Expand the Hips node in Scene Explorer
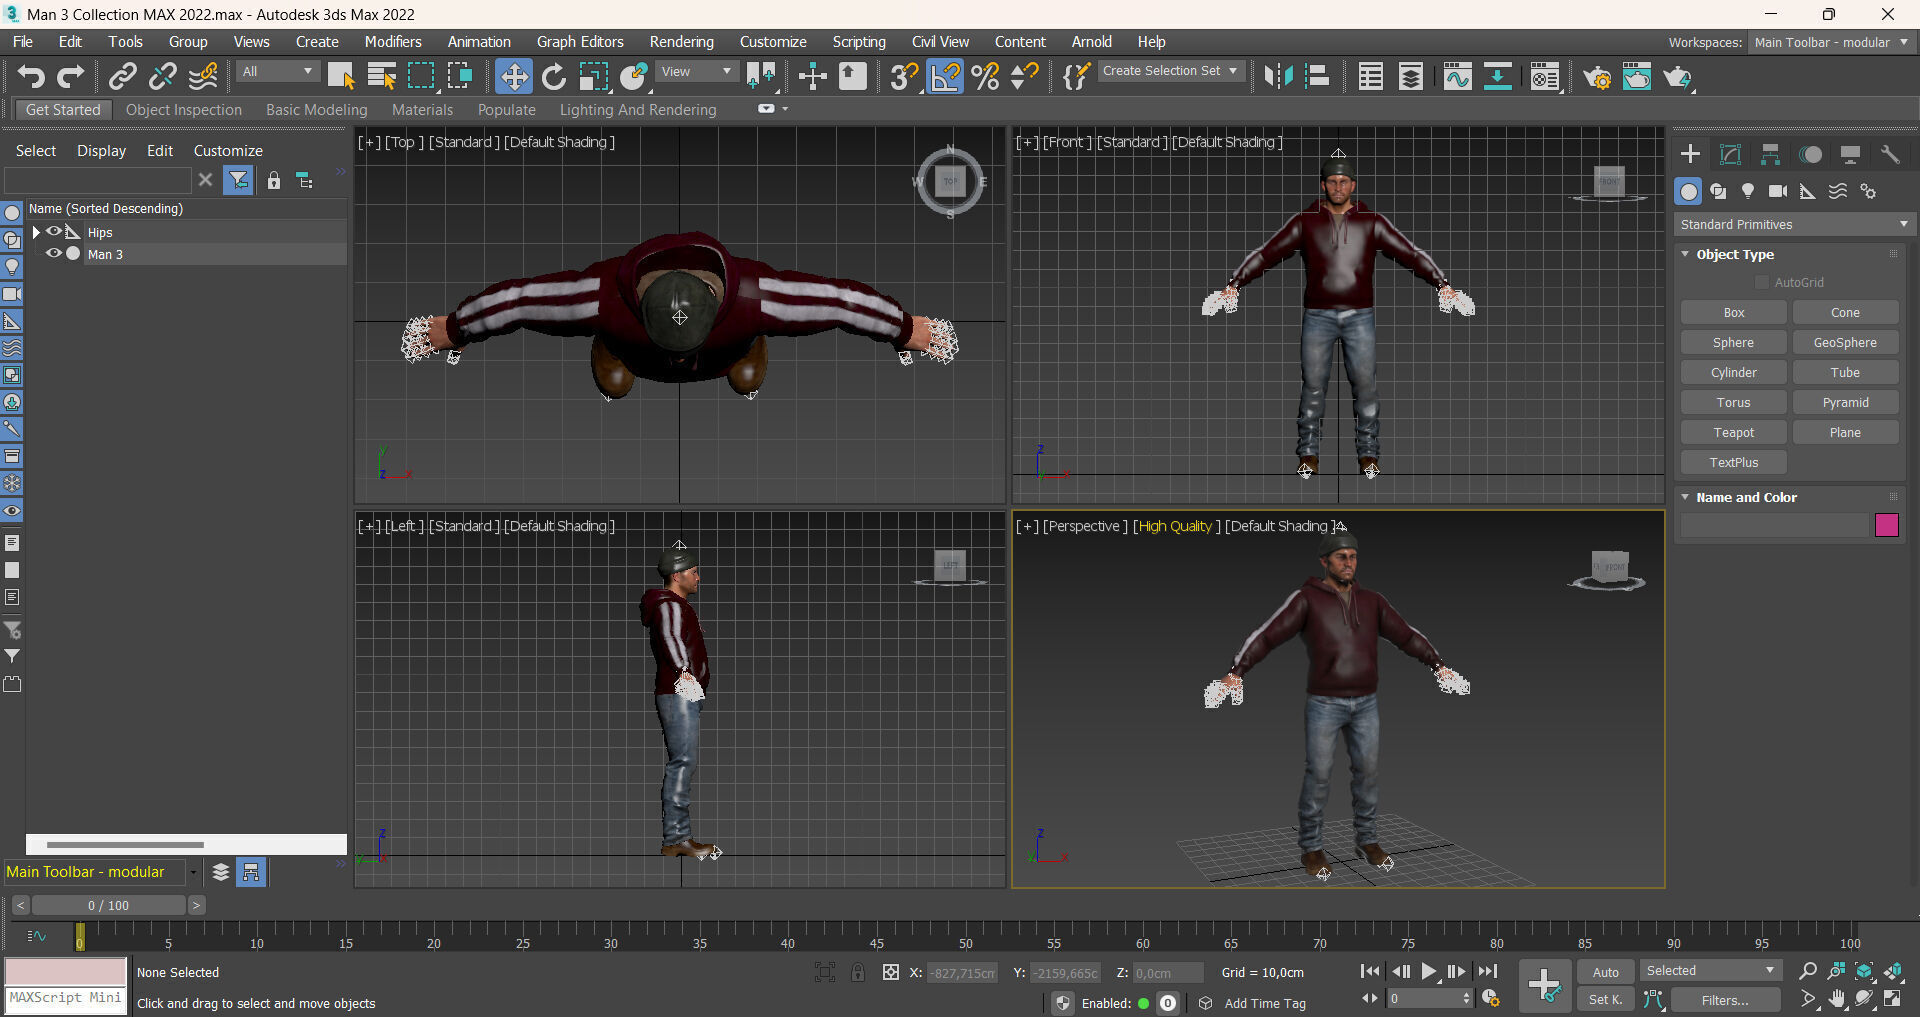Viewport: 1920px width, 1017px height. point(36,232)
